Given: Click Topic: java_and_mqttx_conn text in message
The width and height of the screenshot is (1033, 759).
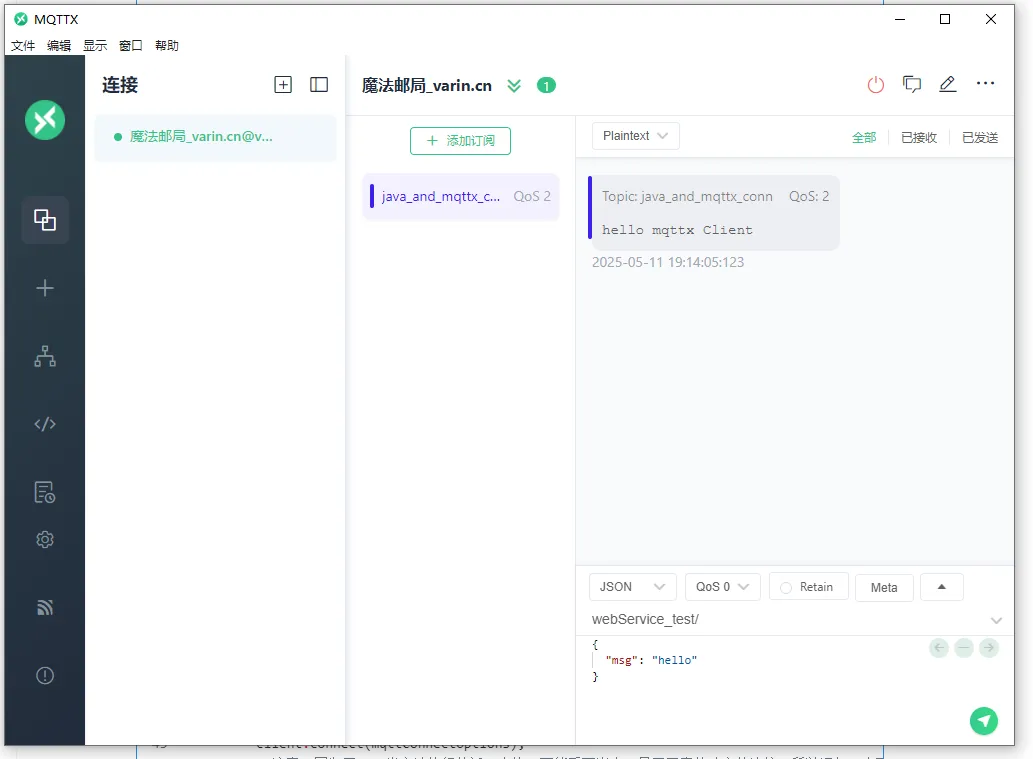Looking at the screenshot, I should click(x=687, y=196).
